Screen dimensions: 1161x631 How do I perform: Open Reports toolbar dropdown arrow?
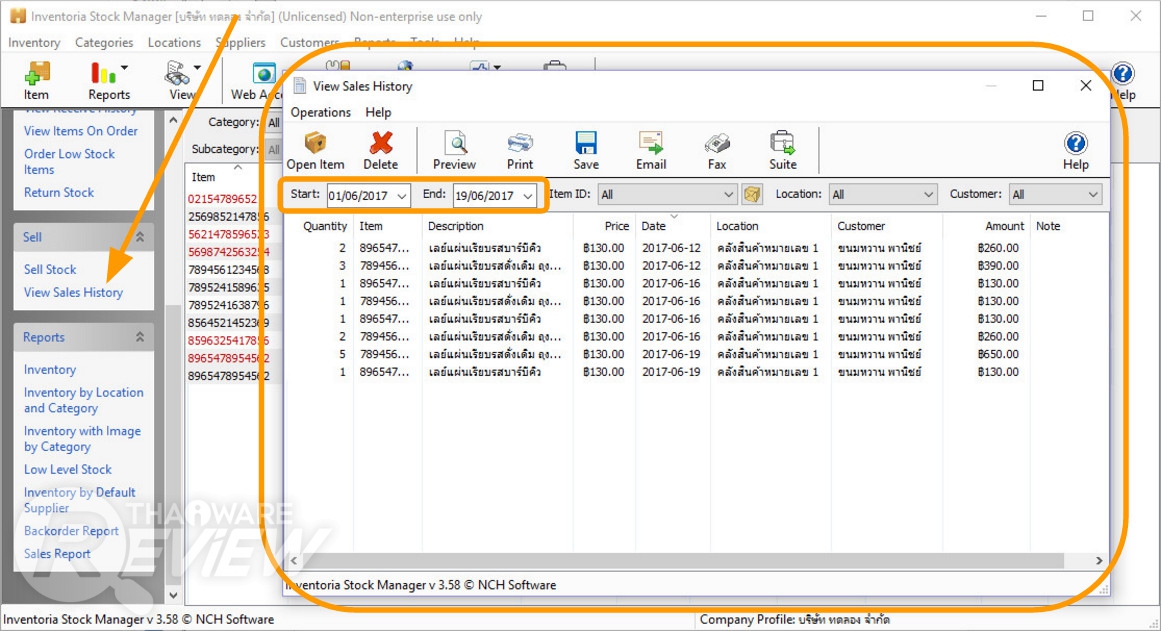124,67
